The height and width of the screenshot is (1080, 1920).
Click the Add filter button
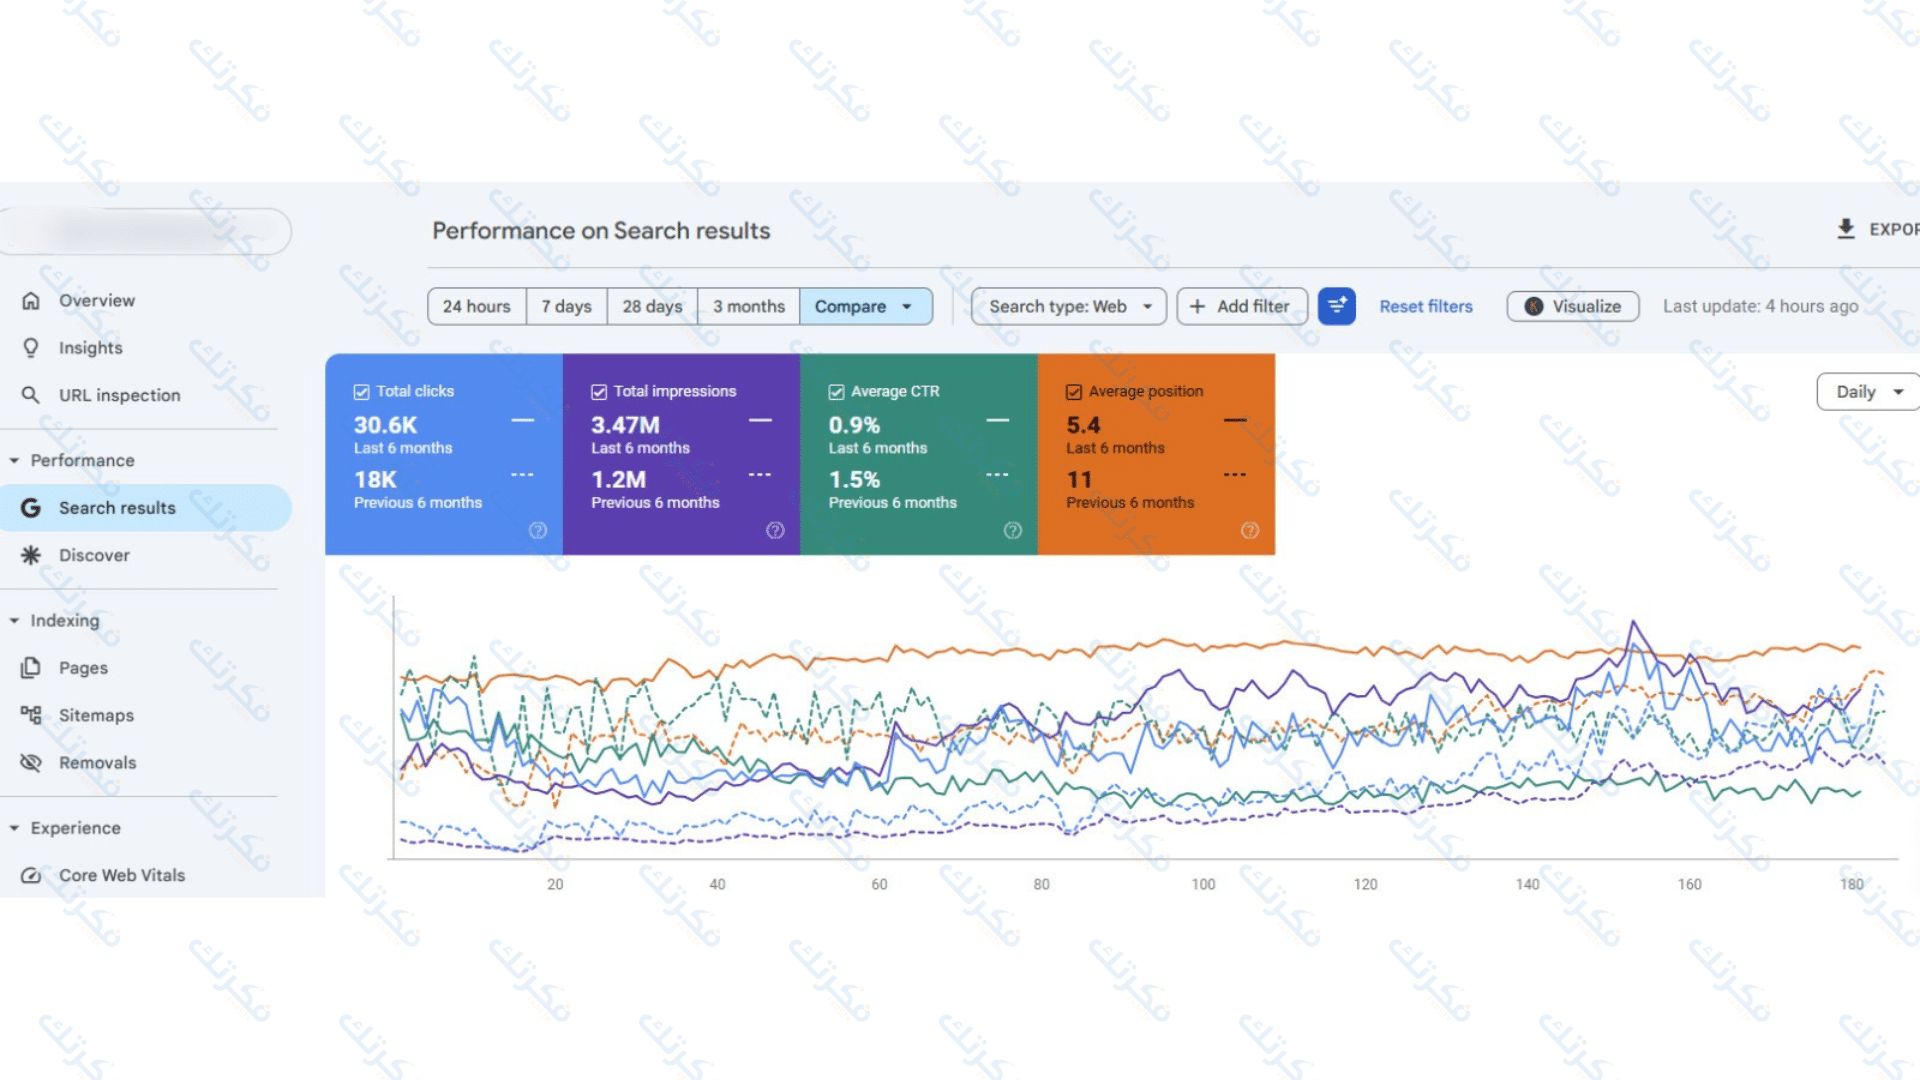click(1241, 306)
